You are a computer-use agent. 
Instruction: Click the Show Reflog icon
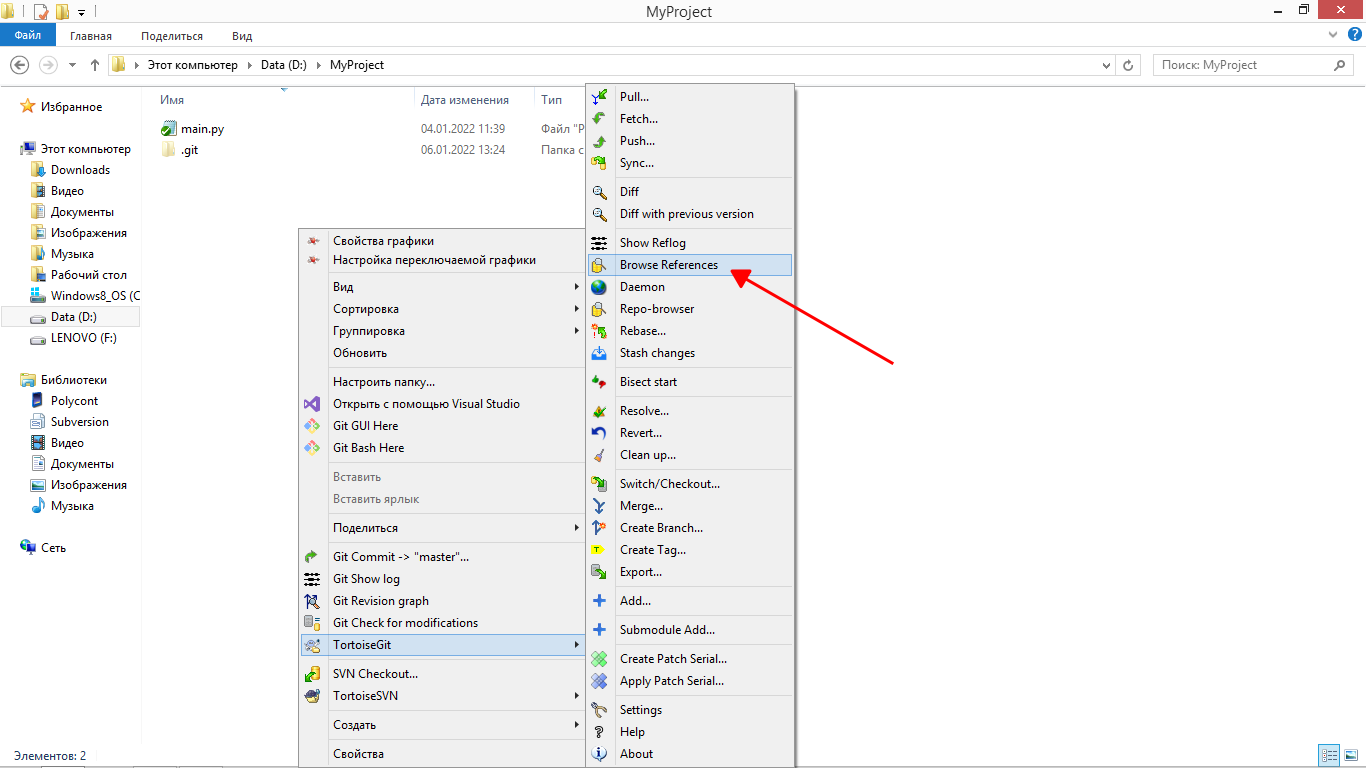point(599,243)
